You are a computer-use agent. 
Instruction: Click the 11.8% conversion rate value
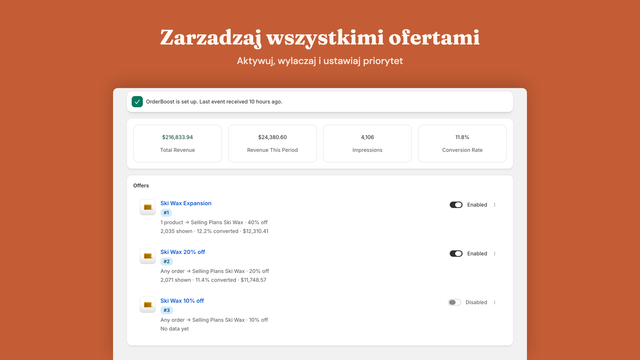[x=462, y=137]
